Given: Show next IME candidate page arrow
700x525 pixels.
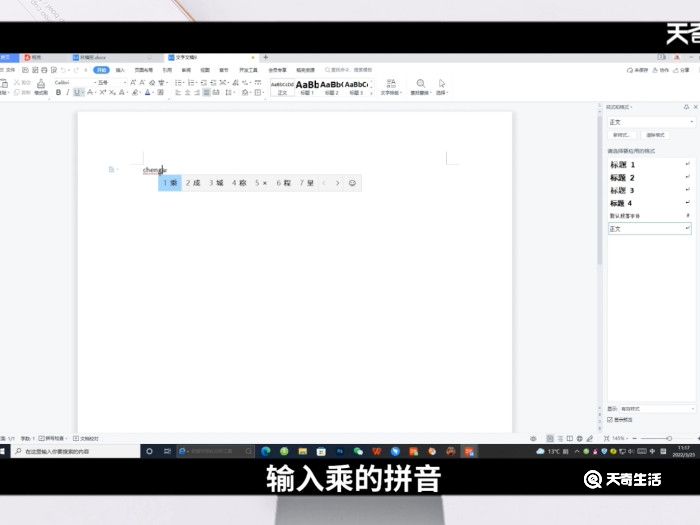Looking at the screenshot, I should [338, 183].
